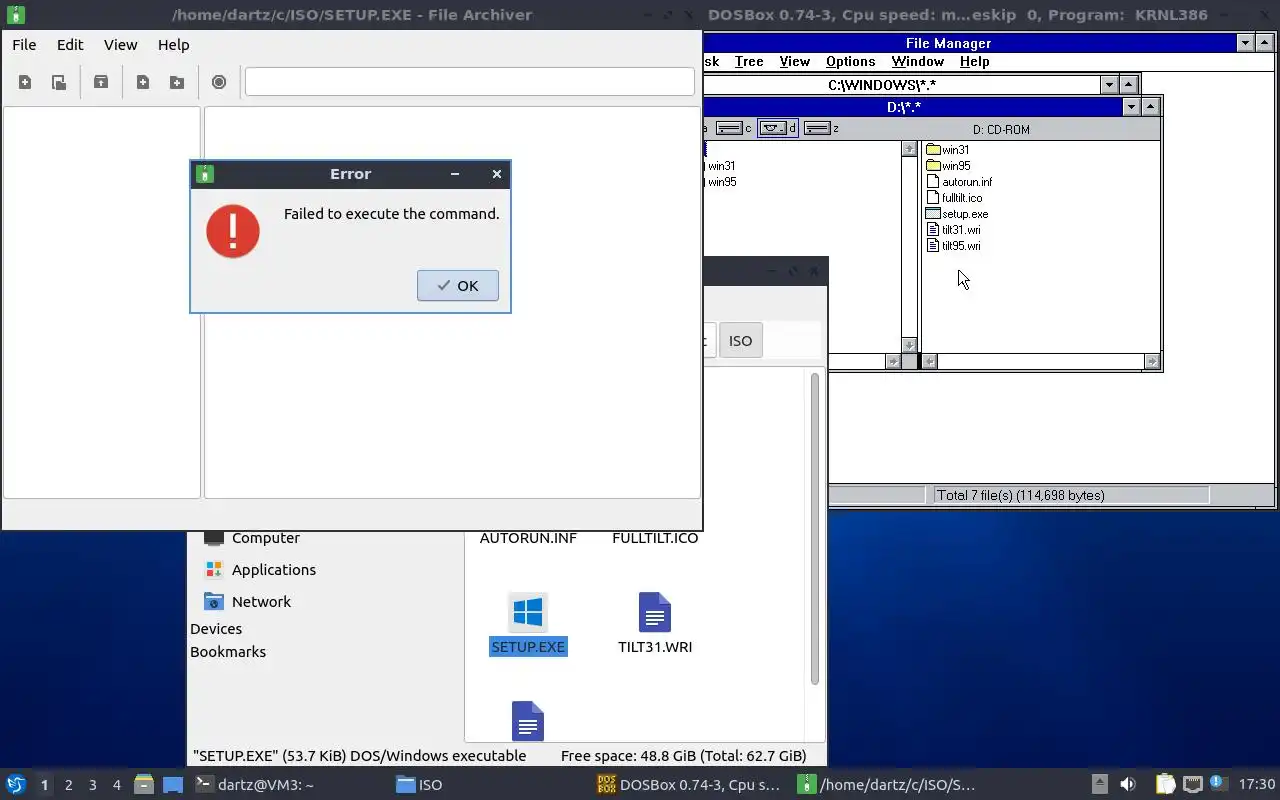Open the View menu in File Archiver
Screen dimensions: 1280x800
click(121, 45)
